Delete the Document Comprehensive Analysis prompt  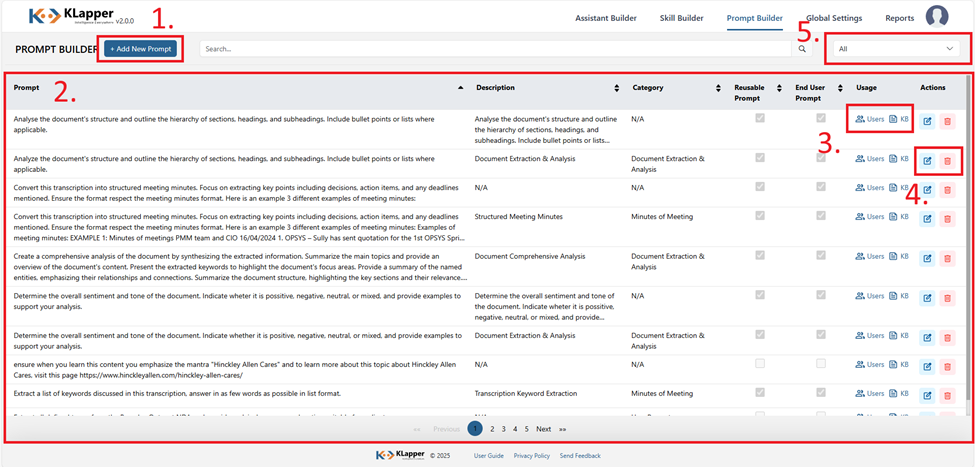point(948,258)
